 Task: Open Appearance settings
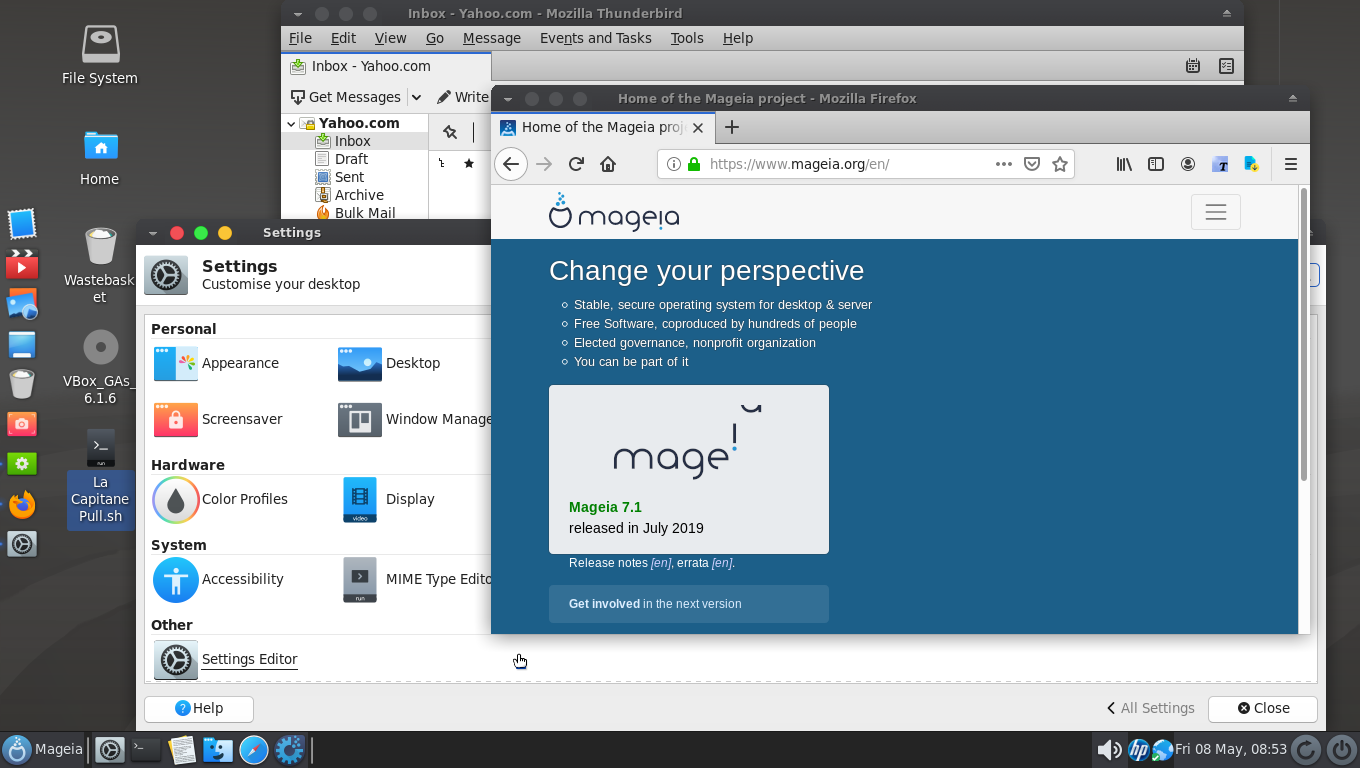(216, 363)
